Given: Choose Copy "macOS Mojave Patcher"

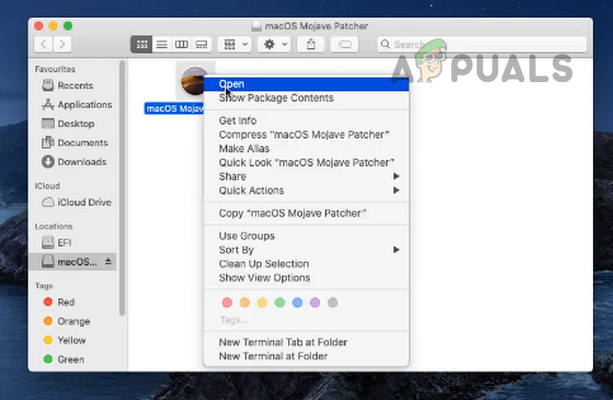Looking at the screenshot, I should click(306, 213).
